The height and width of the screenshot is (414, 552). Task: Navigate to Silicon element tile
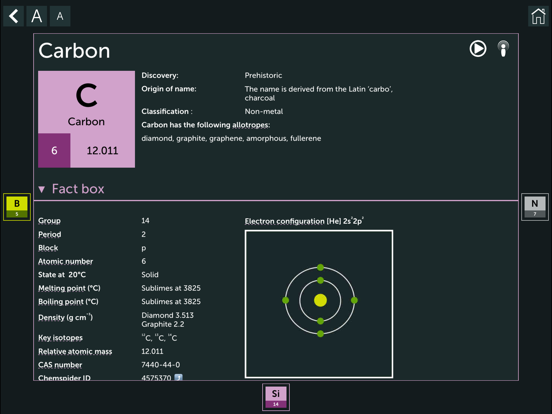click(276, 397)
